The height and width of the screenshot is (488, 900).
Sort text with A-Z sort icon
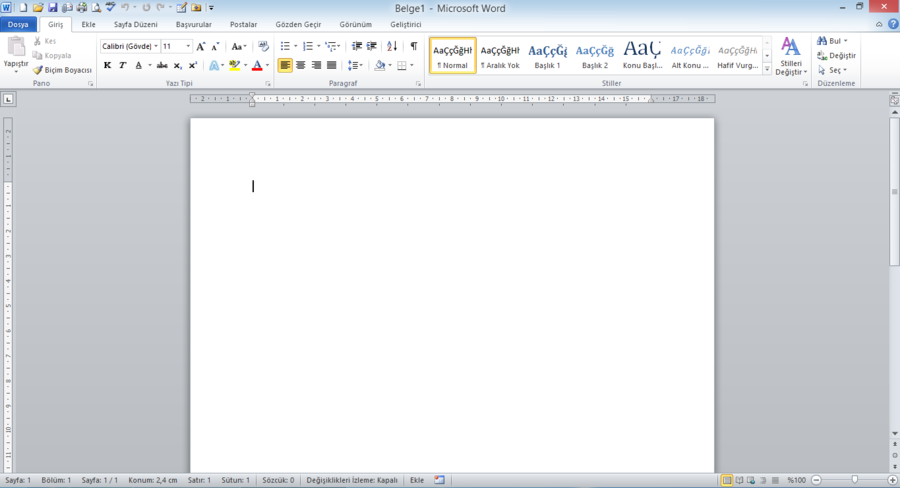pyautogui.click(x=392, y=47)
